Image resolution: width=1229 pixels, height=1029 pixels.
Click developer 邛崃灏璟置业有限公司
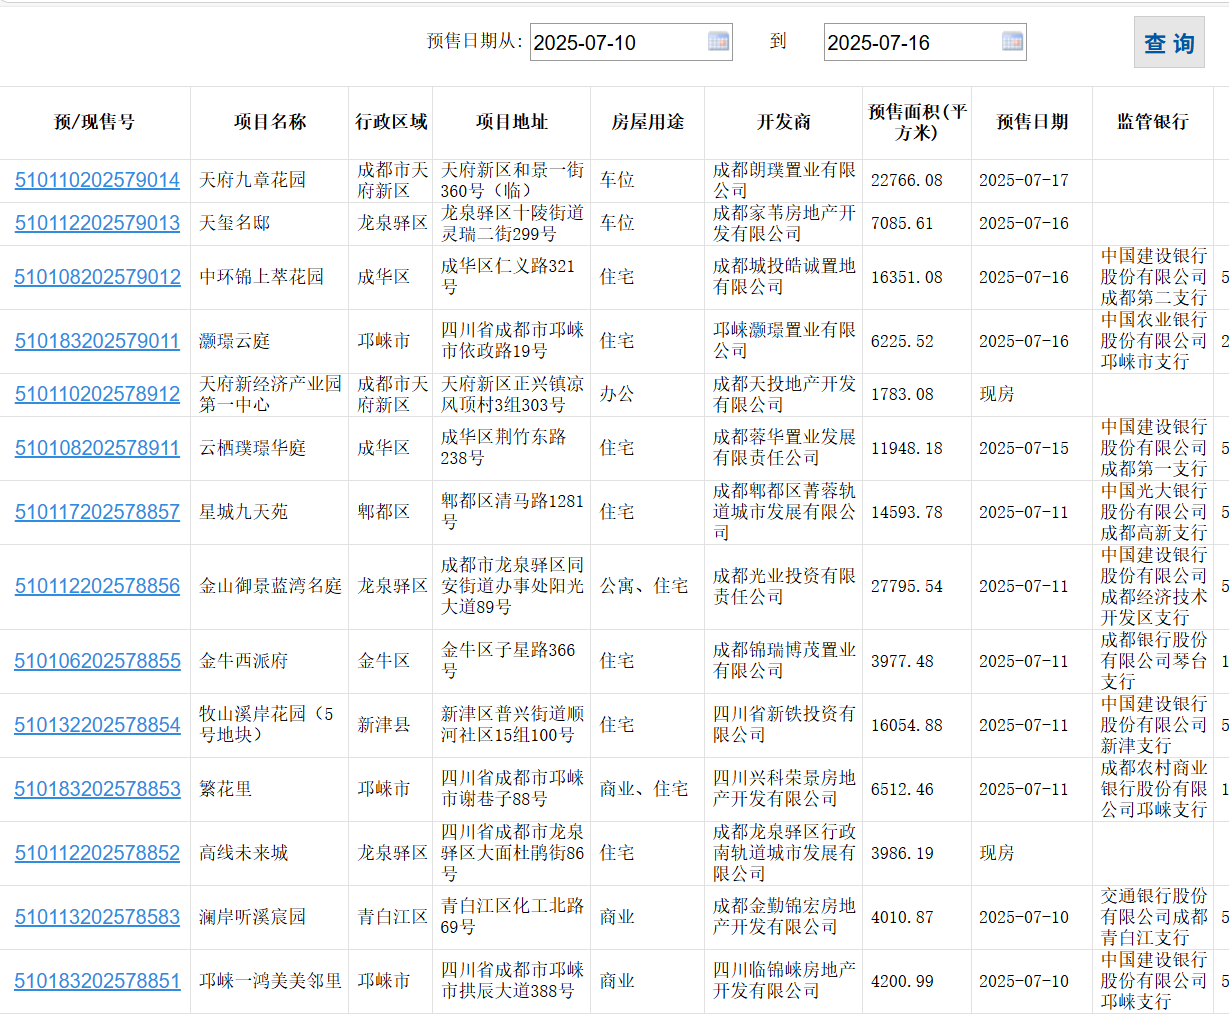pyautogui.click(x=784, y=341)
